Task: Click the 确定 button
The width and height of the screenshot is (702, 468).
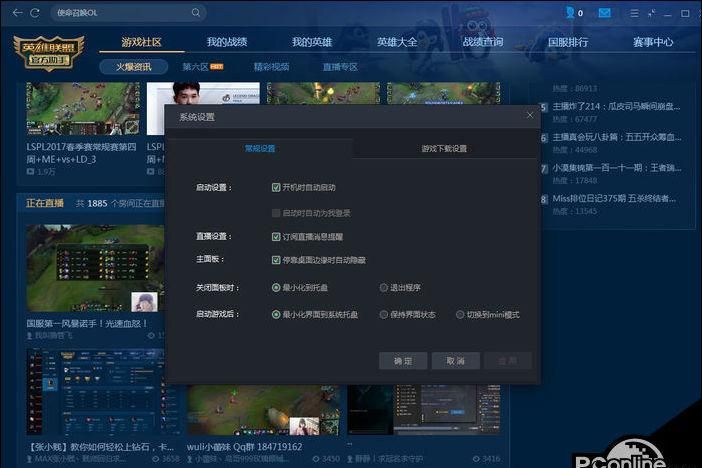Action: click(403, 361)
